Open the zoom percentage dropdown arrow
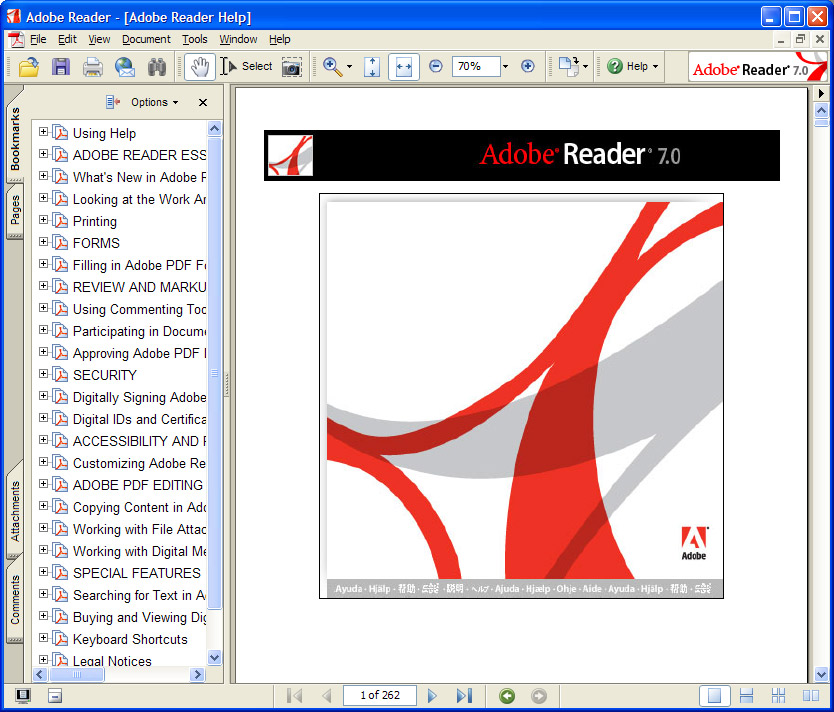The image size is (834, 712). (x=505, y=66)
